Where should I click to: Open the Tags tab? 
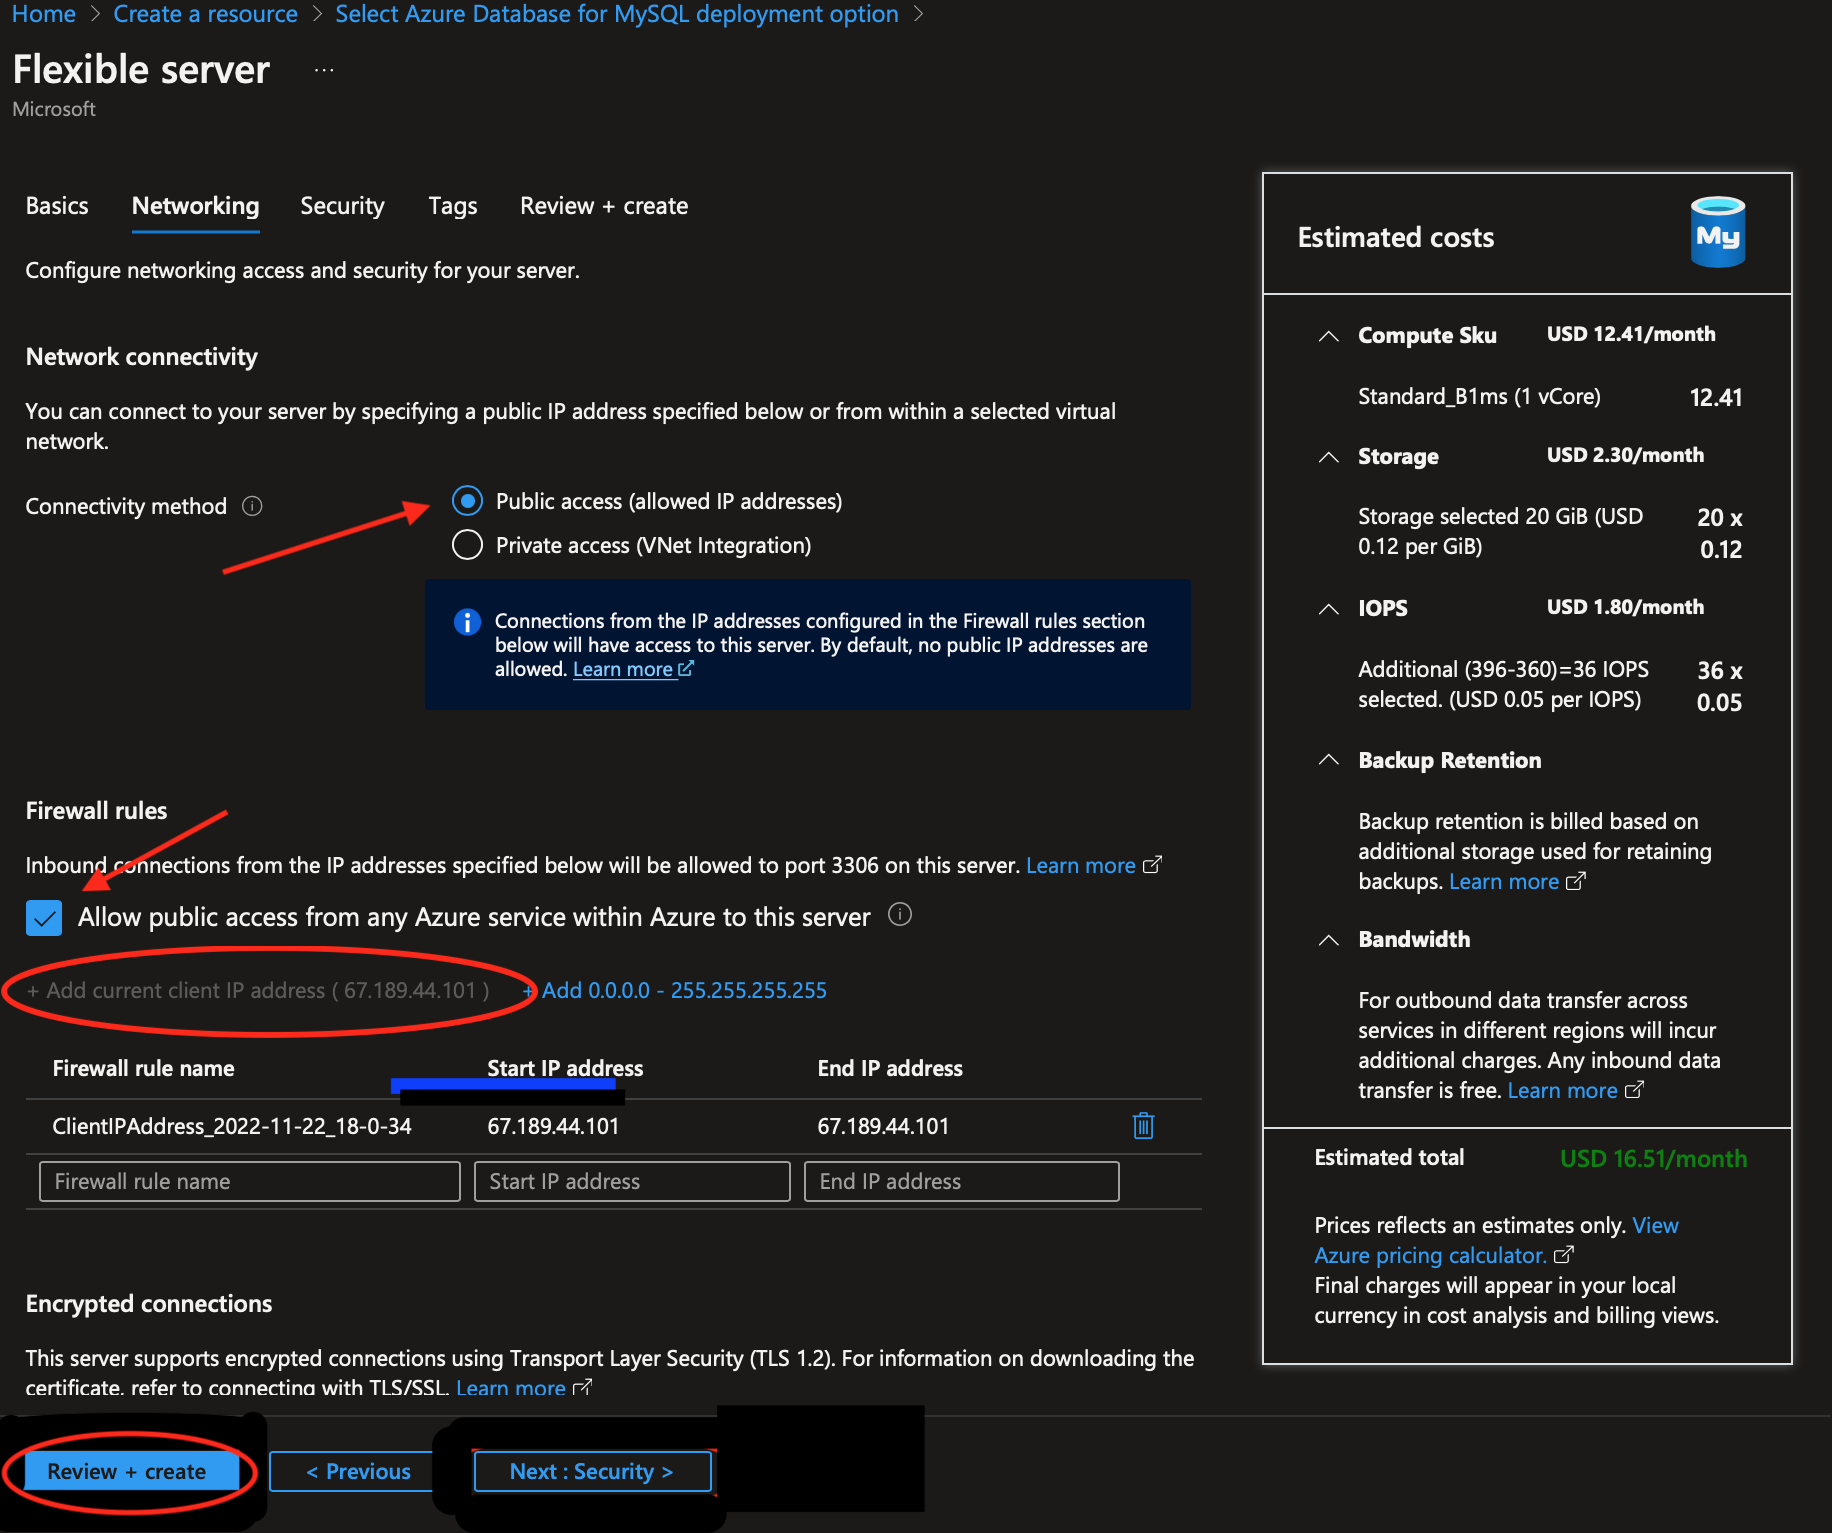pos(453,206)
